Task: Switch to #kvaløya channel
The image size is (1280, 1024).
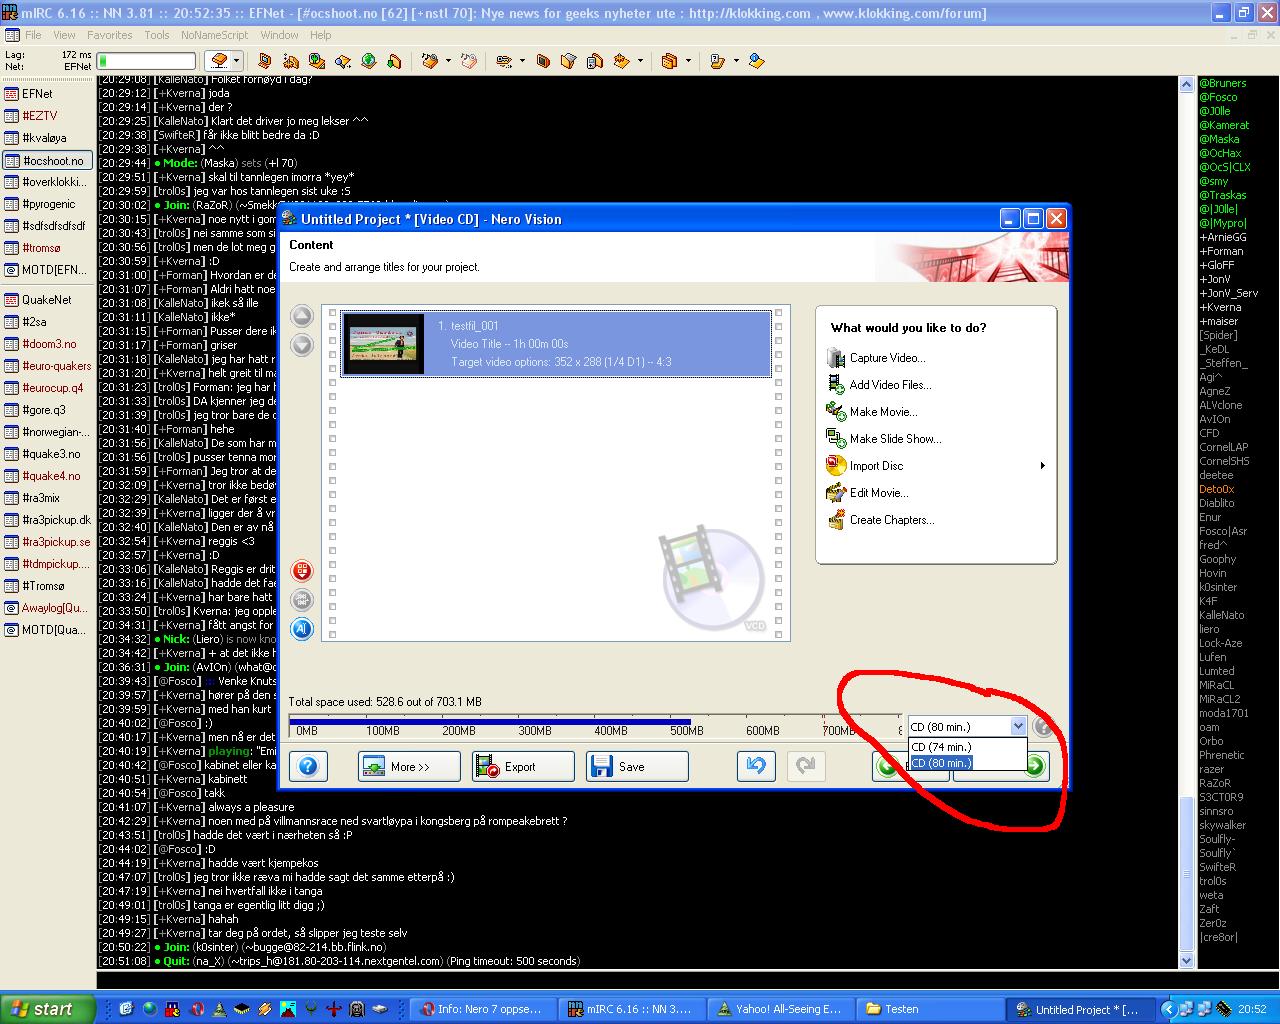Action: [47, 138]
